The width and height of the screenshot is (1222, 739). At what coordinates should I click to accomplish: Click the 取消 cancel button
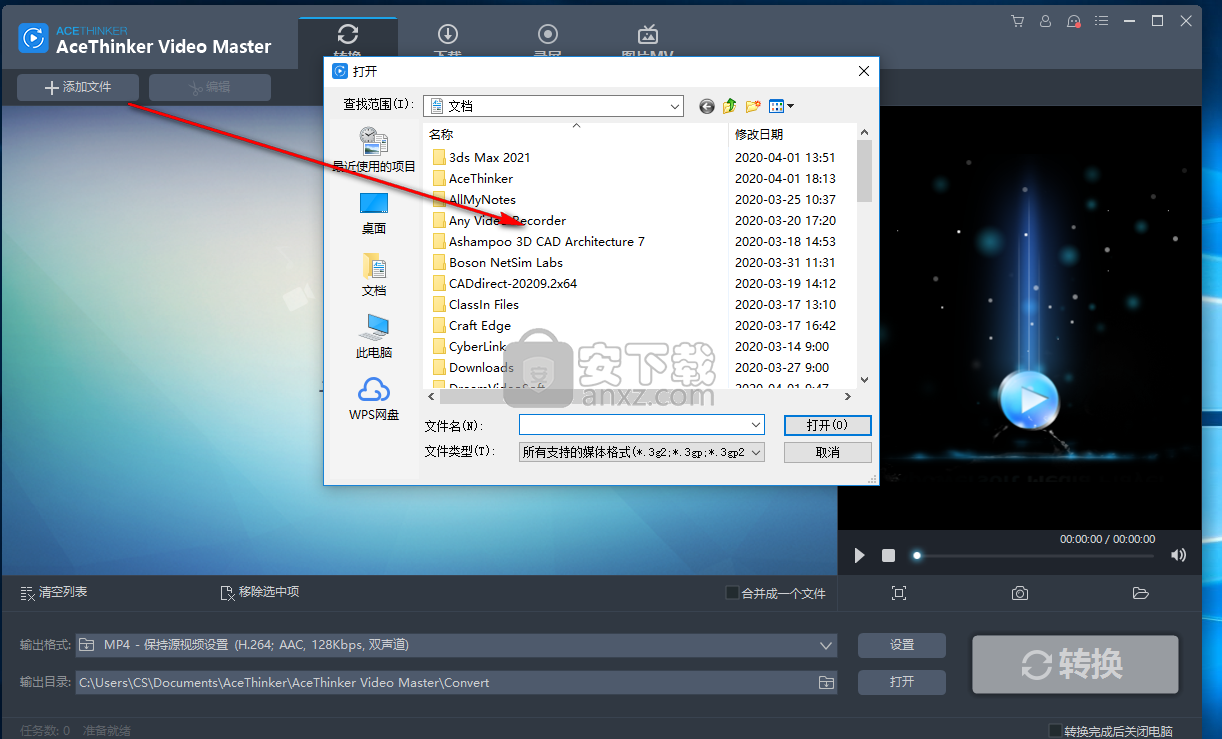pos(828,452)
